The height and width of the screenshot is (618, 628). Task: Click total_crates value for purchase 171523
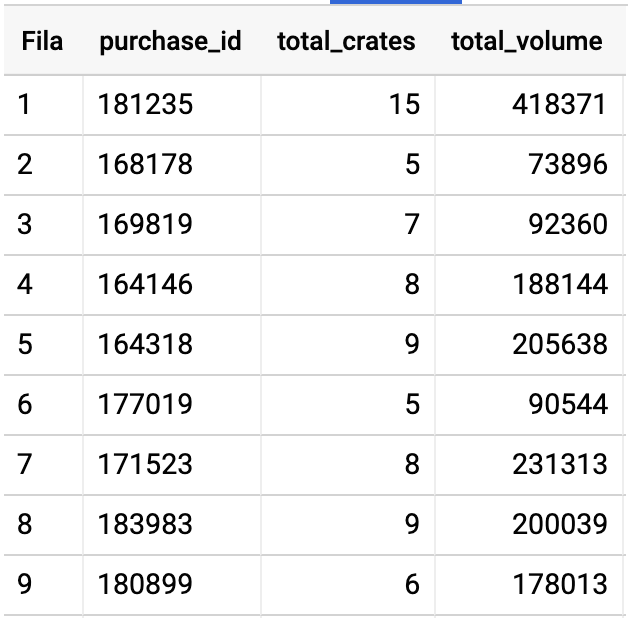(412, 464)
